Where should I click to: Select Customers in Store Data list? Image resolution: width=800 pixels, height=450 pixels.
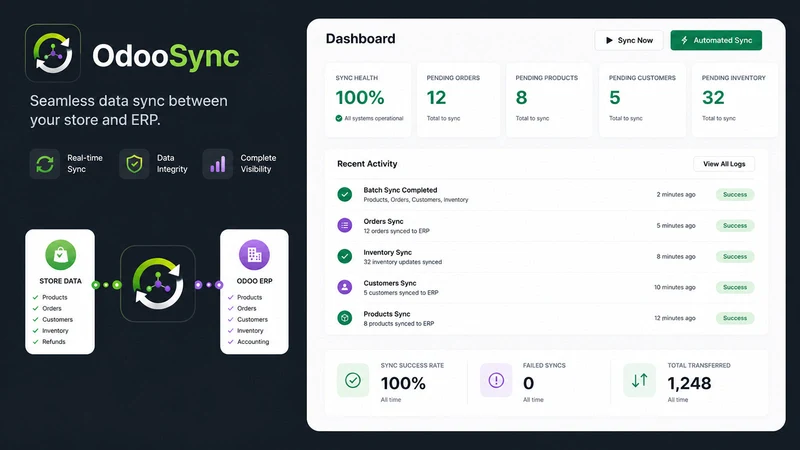pos(57,319)
